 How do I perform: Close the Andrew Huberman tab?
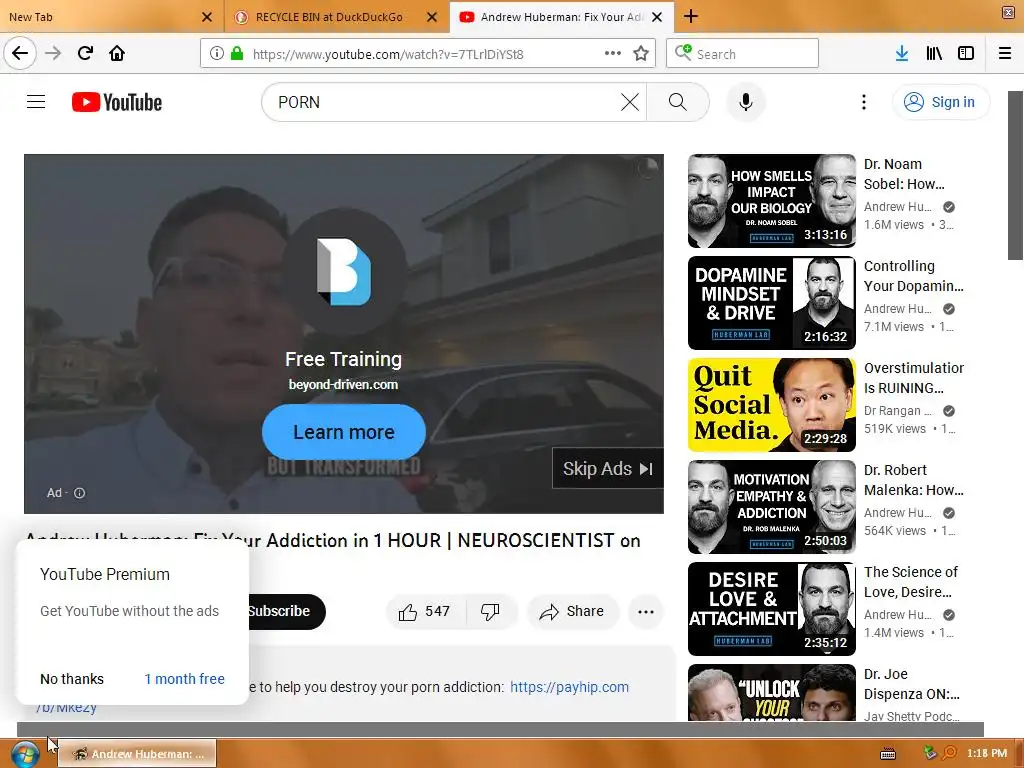click(x=658, y=16)
